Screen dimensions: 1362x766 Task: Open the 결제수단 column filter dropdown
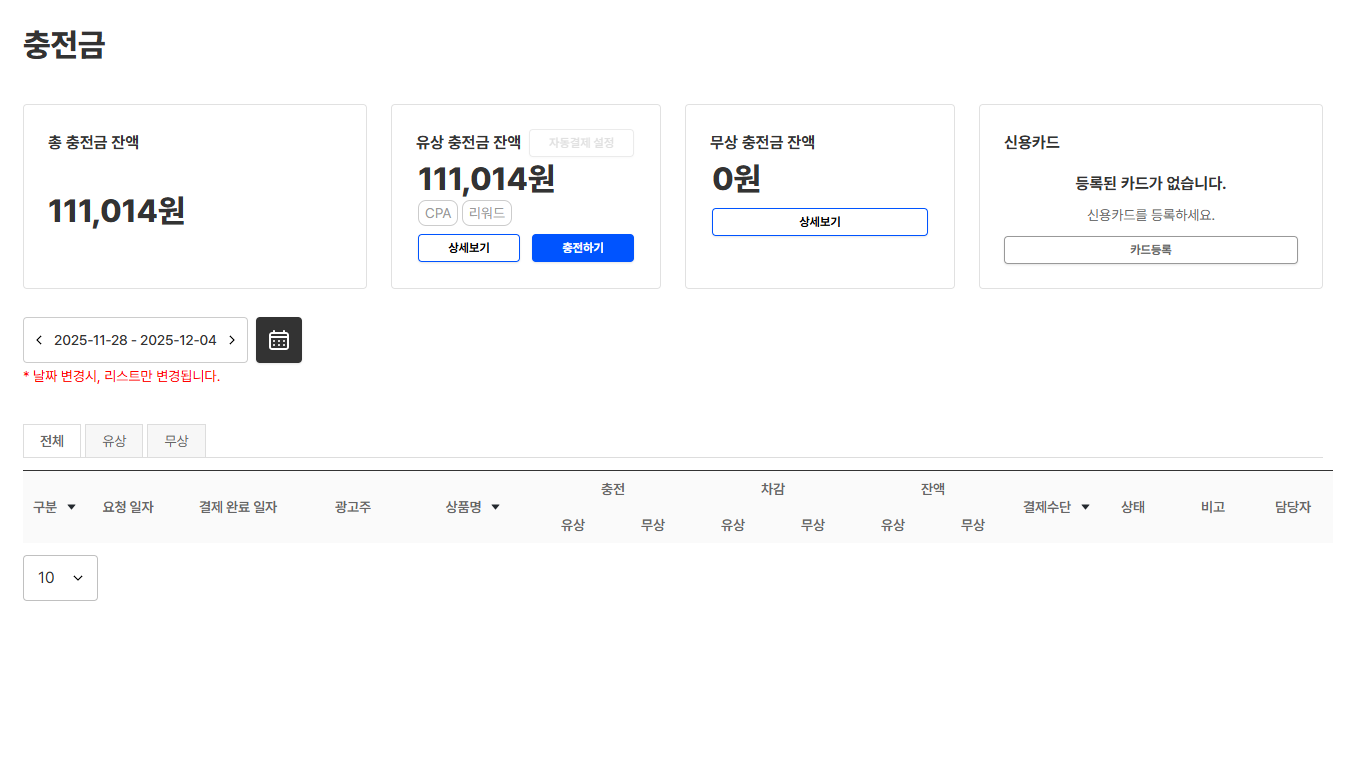[1085, 507]
